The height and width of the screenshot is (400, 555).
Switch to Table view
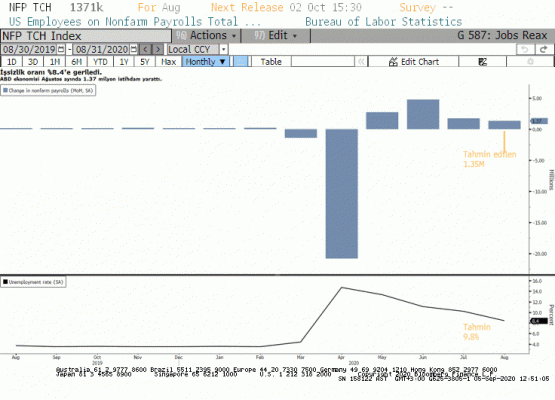click(271, 62)
